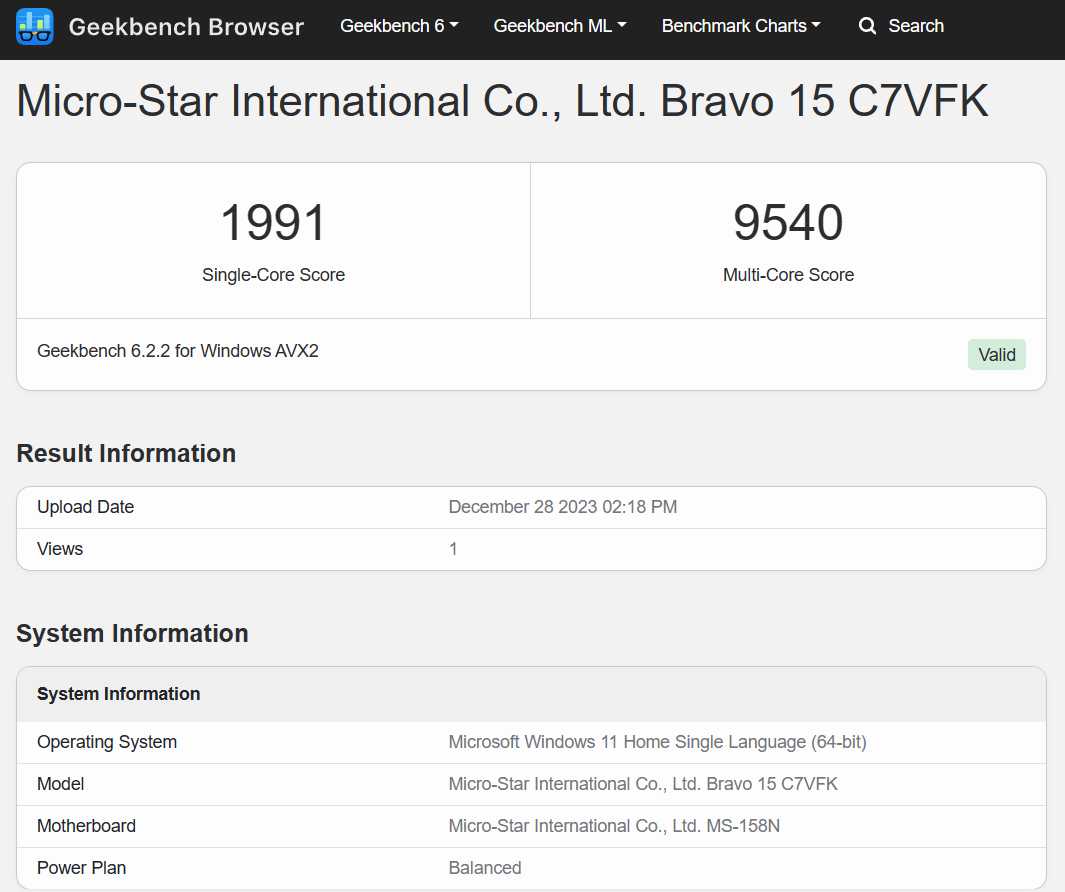
Task: Click the Microsoft Windows 11 operating system link
Action: pyautogui.click(x=657, y=742)
